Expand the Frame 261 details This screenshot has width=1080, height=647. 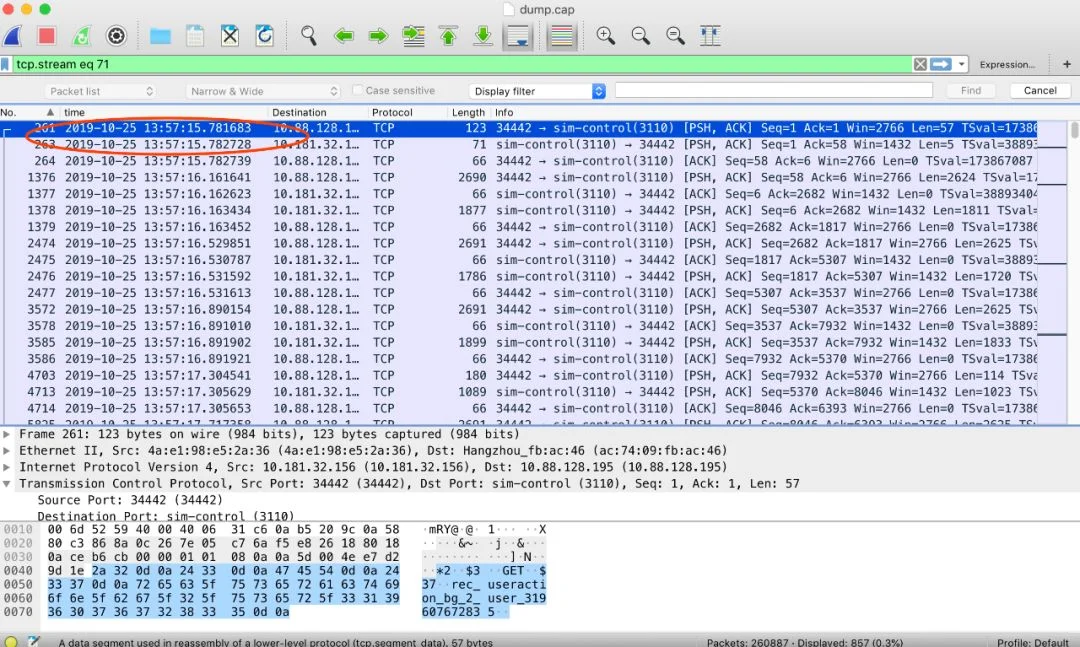click(6, 434)
